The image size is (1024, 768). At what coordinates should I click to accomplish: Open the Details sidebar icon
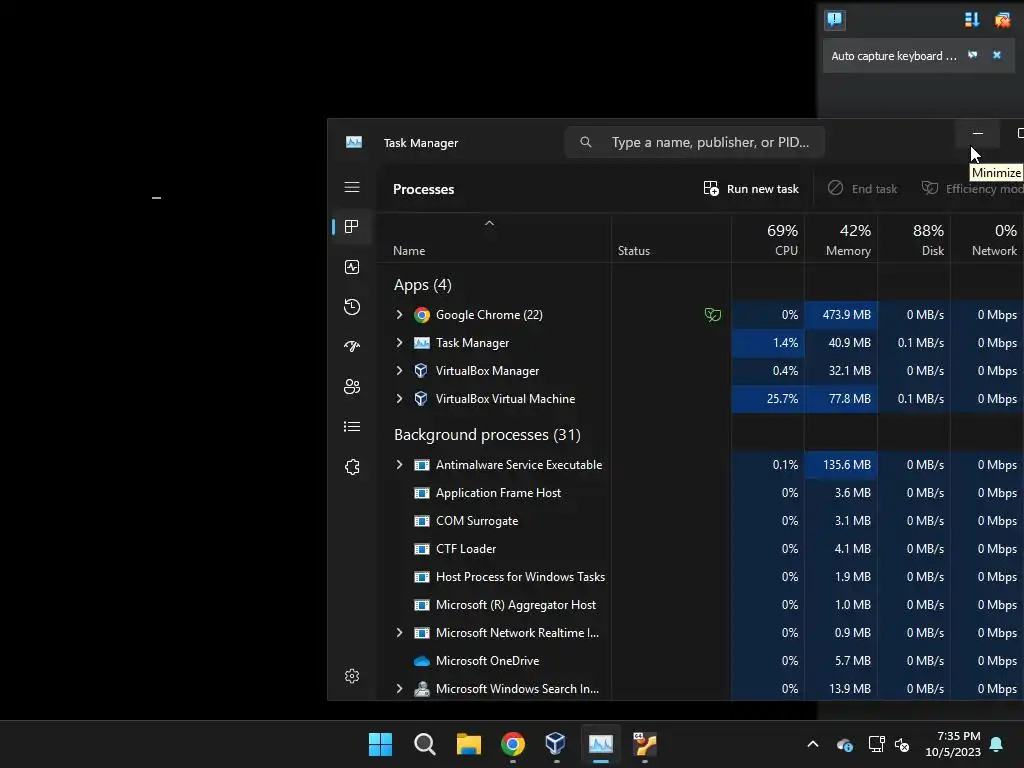click(352, 426)
